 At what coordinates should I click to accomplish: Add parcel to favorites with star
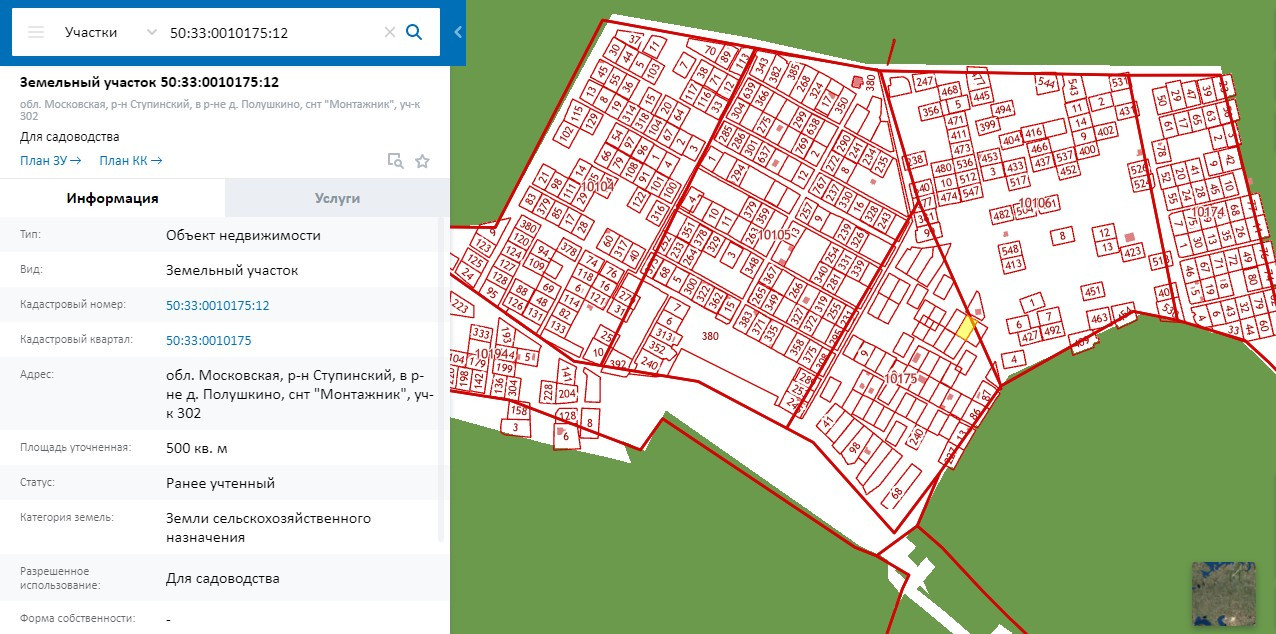[x=422, y=161]
